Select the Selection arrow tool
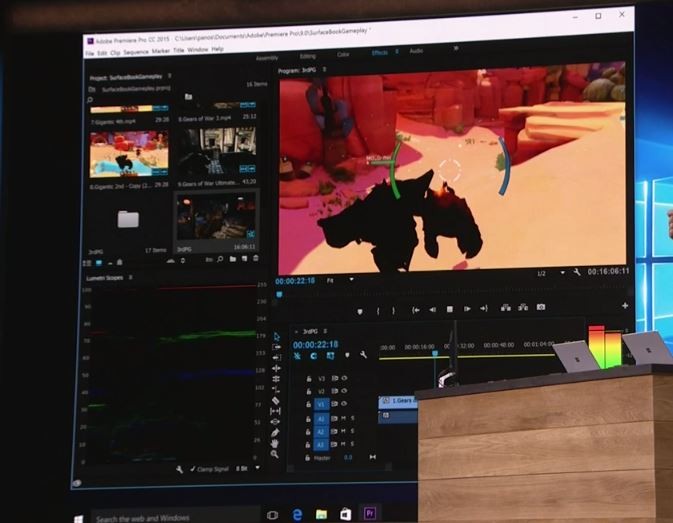The image size is (673, 523). [276, 336]
